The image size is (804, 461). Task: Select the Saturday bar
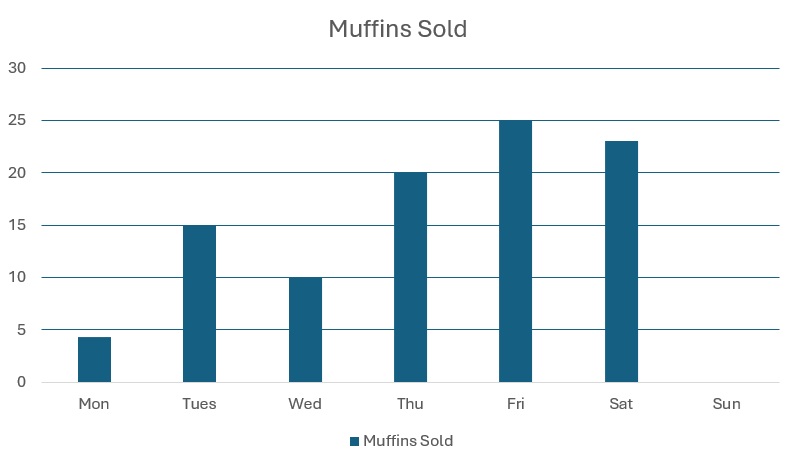[621, 262]
